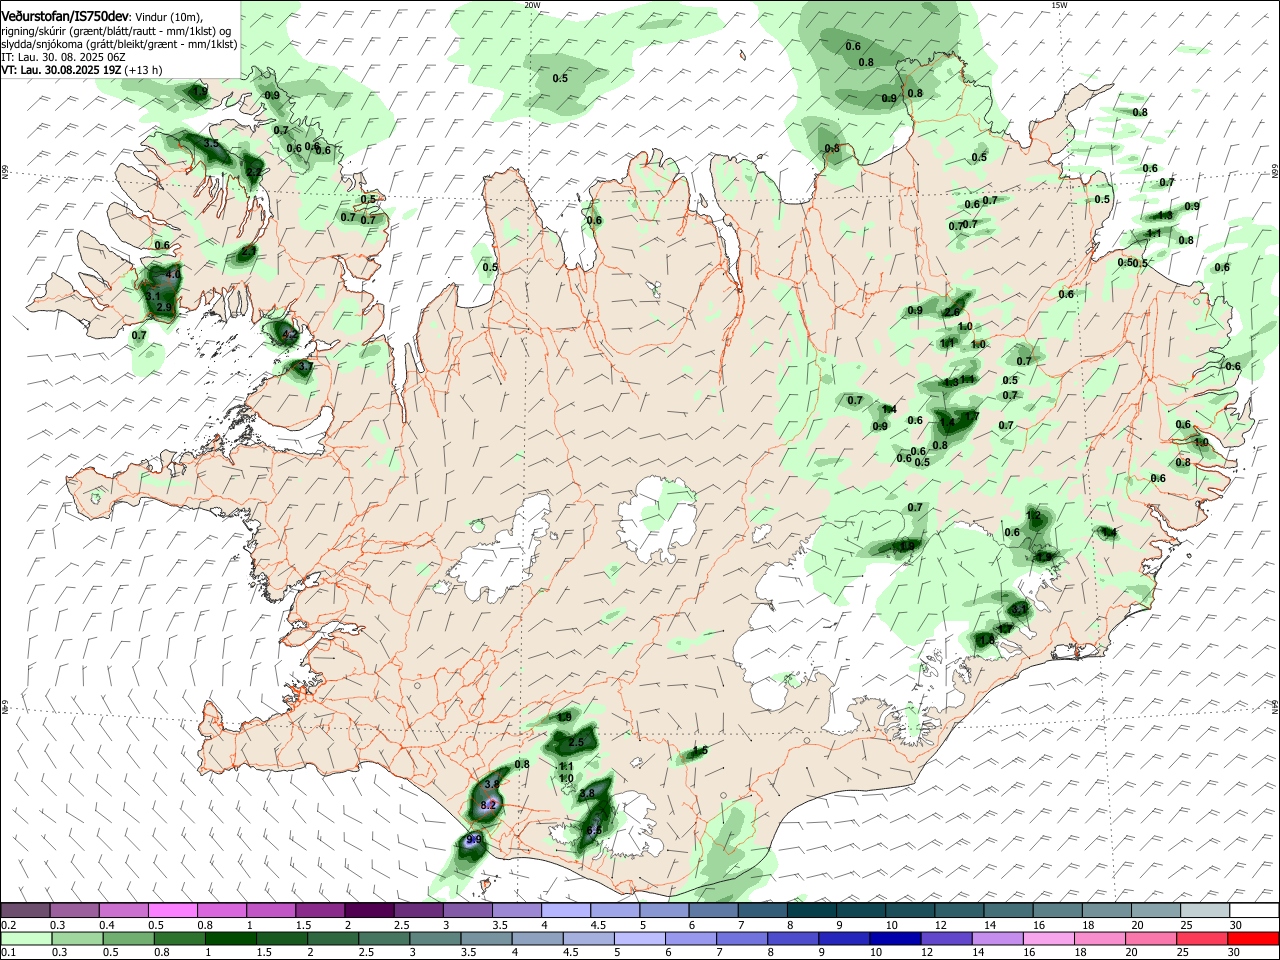This screenshot has width=1280, height=960.
Task: Click the 2.9 precipitation value on the map
Action: 165,307
